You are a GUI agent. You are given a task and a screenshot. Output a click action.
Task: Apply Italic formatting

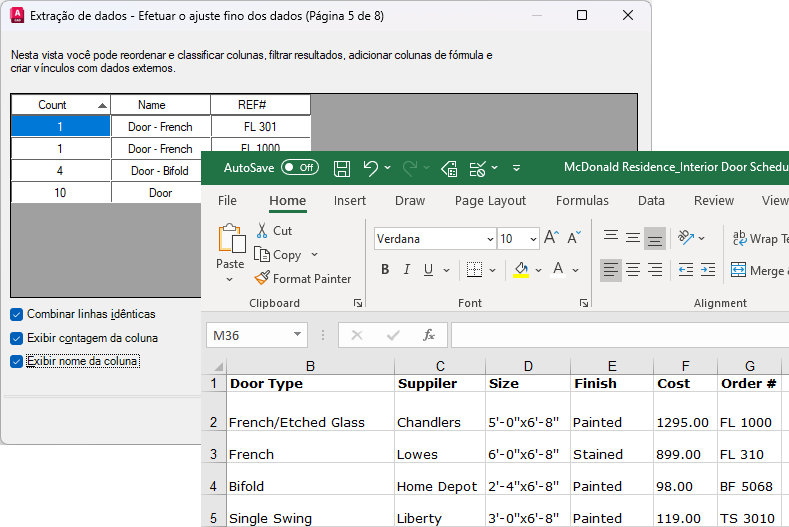pyautogui.click(x=407, y=269)
